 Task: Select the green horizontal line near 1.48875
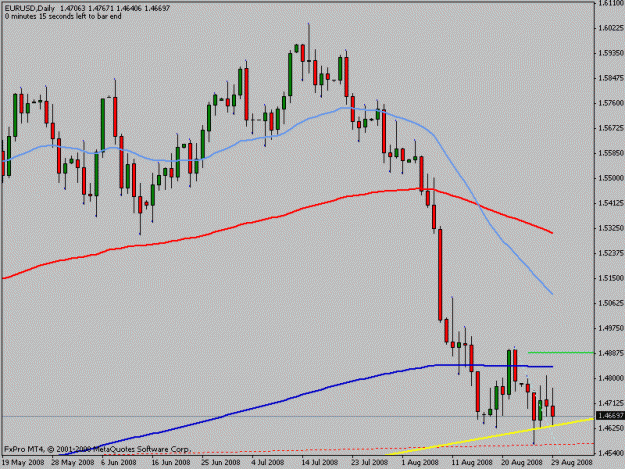pos(561,352)
